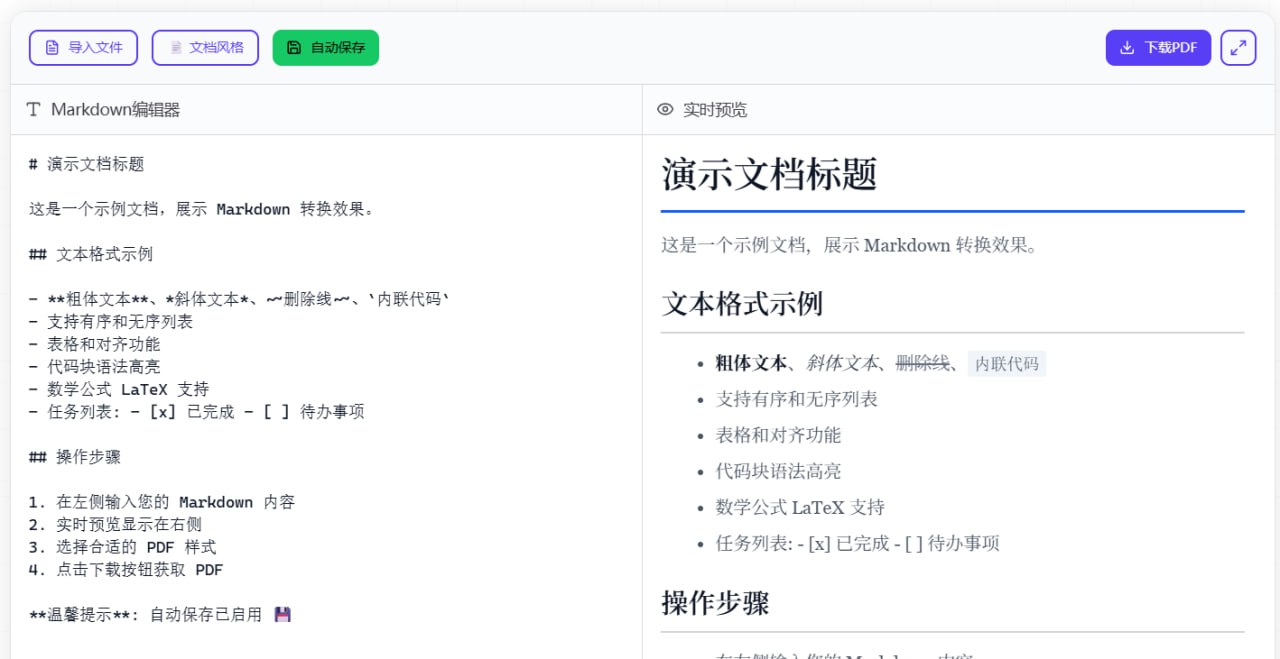Click the strikethrough 删除线 text in preview
This screenshot has height=659, width=1280.
coord(922,363)
